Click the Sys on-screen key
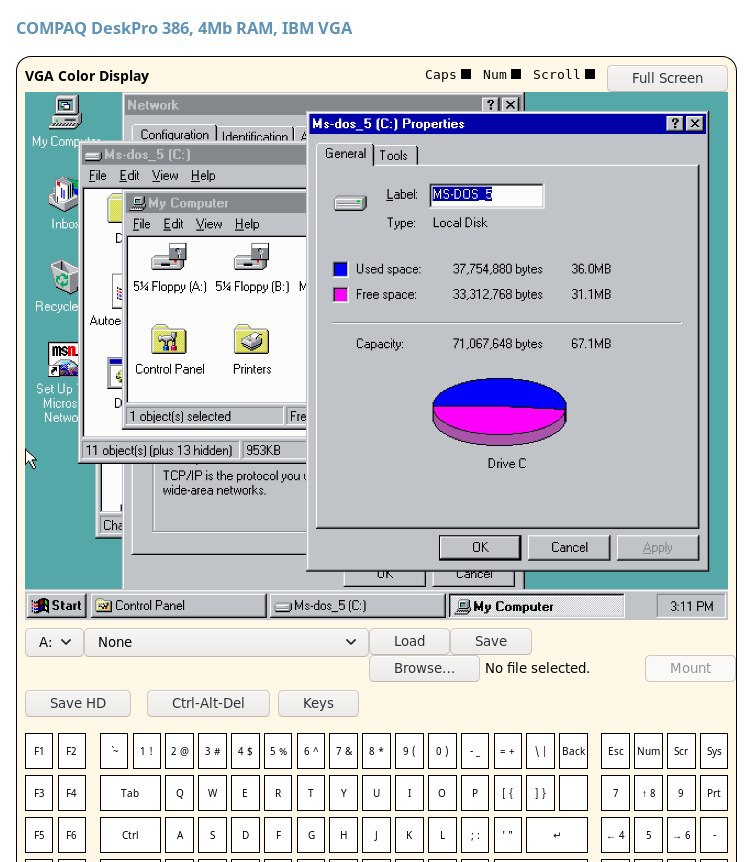This screenshot has width=748, height=862. click(x=714, y=751)
